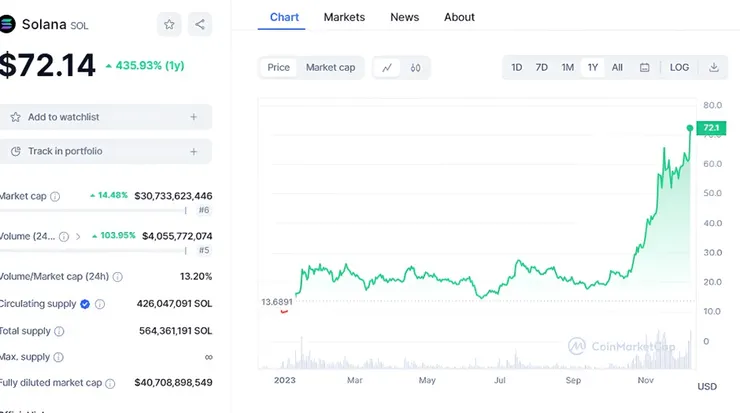
Task: Click the star icon next to Solana
Action: pyautogui.click(x=169, y=24)
